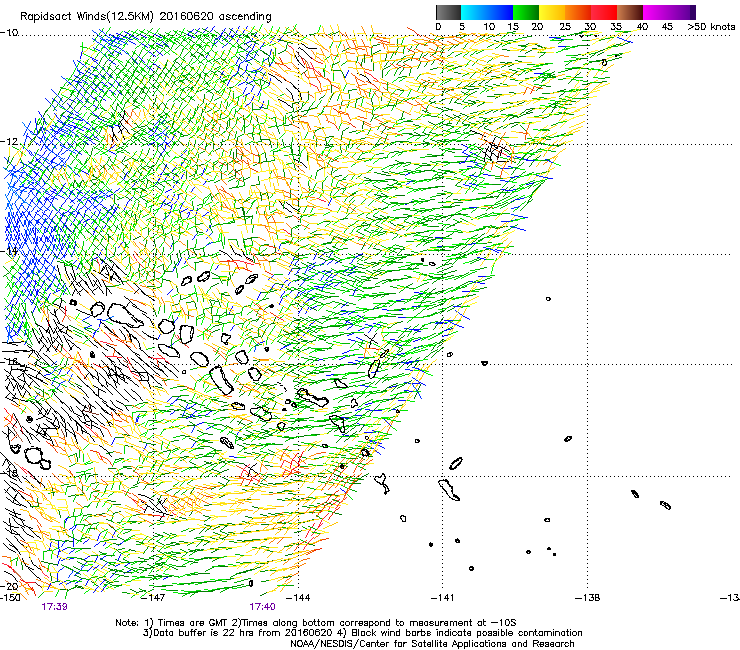
Task: Click the purple '17:39' swath time label
Action: click(x=54, y=607)
